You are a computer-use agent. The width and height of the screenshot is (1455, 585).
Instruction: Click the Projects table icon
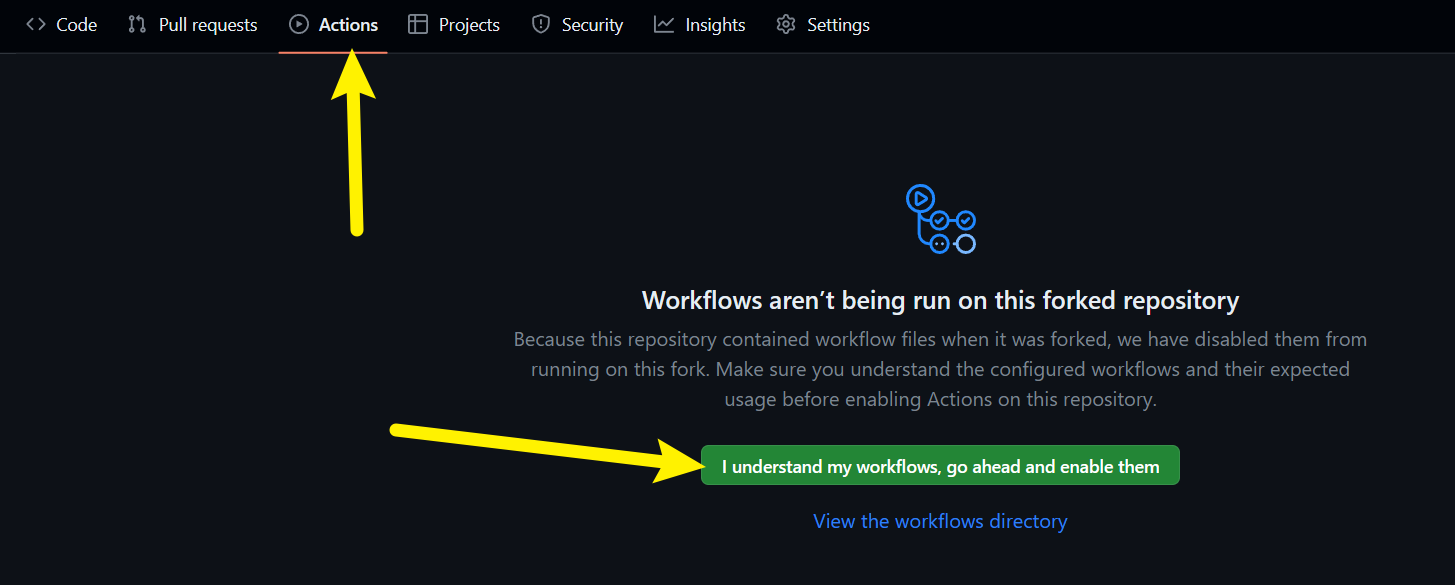pos(418,25)
